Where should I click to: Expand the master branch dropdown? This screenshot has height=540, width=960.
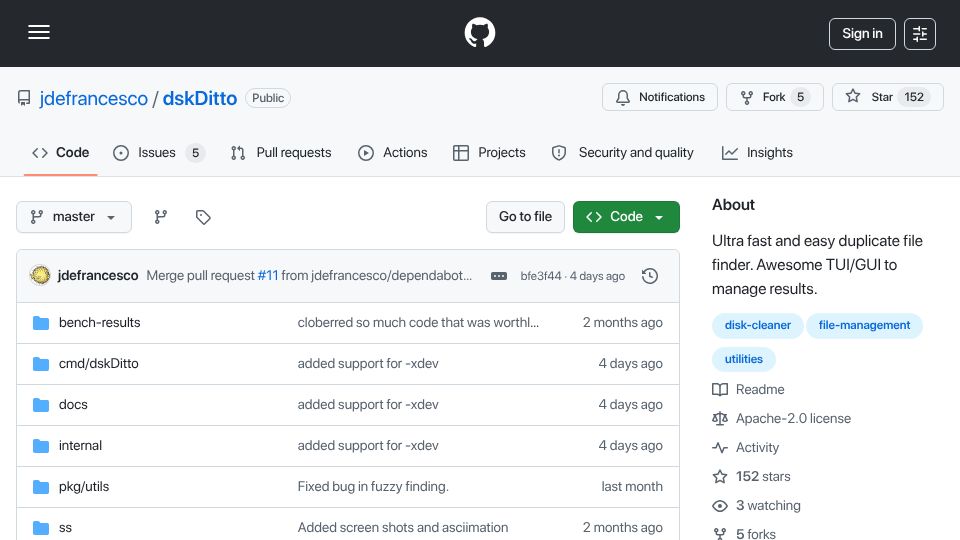click(73, 217)
